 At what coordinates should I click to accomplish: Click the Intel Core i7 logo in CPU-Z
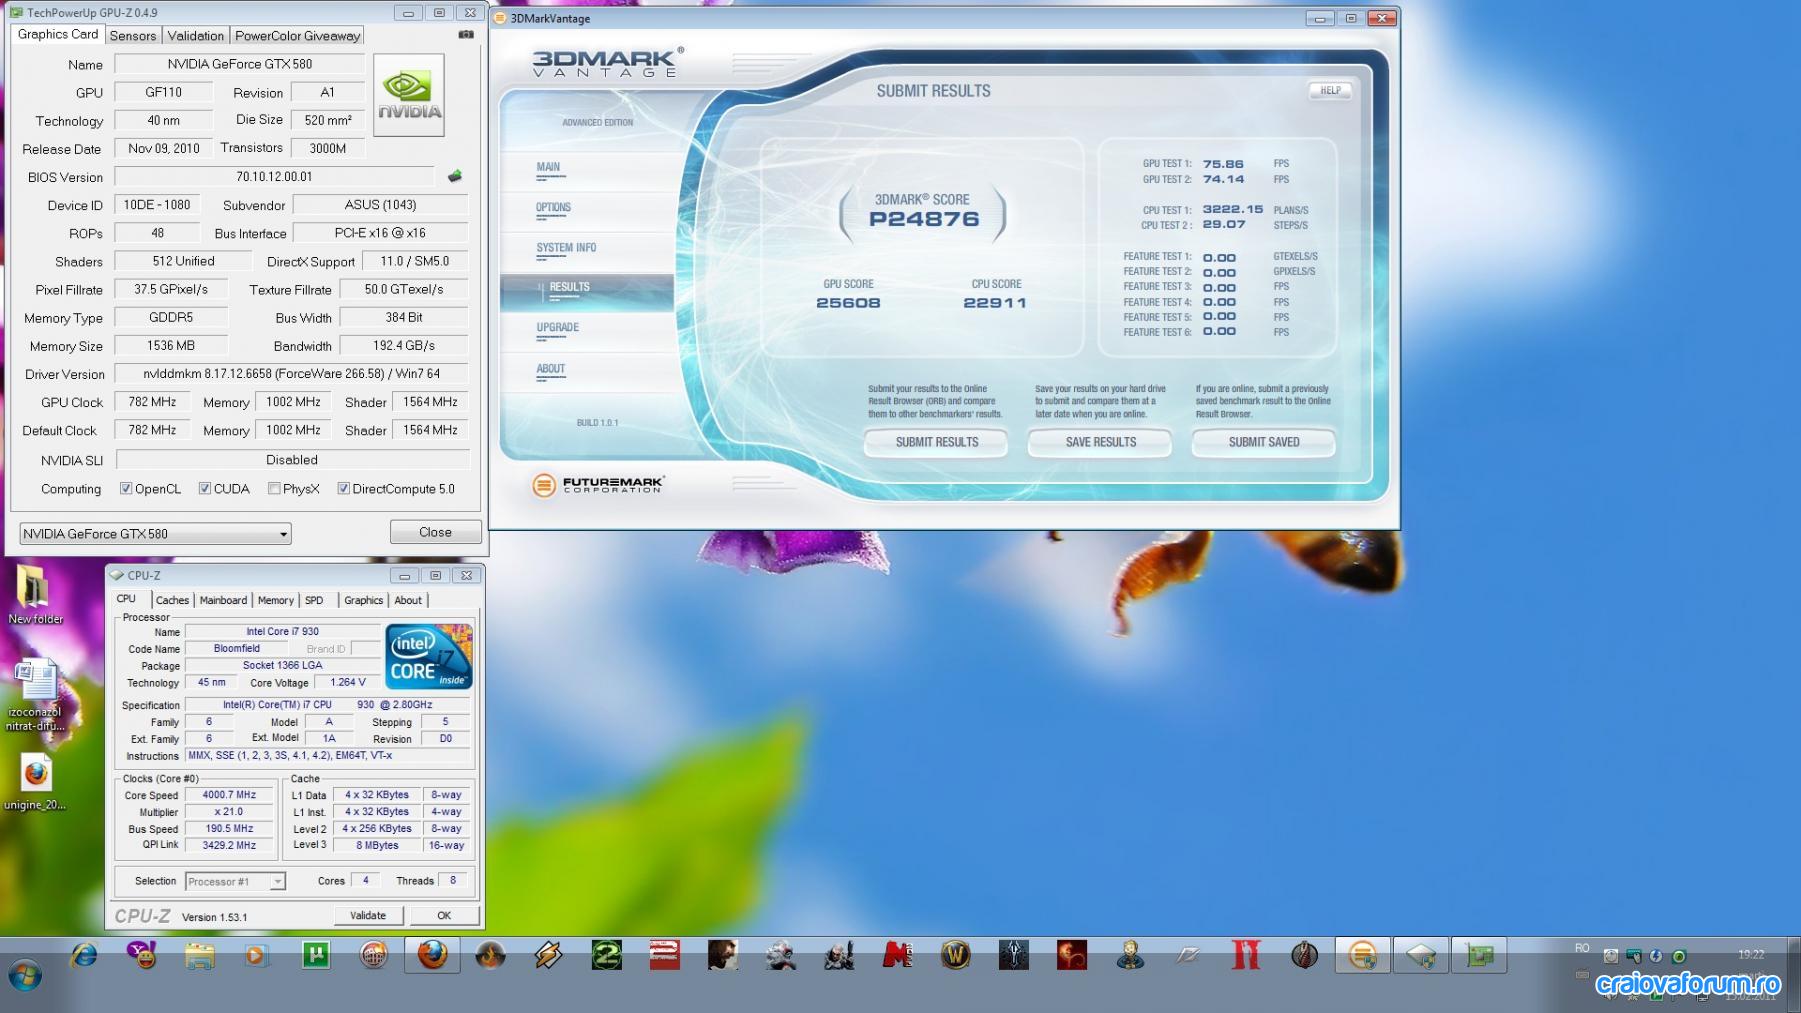[x=429, y=656]
